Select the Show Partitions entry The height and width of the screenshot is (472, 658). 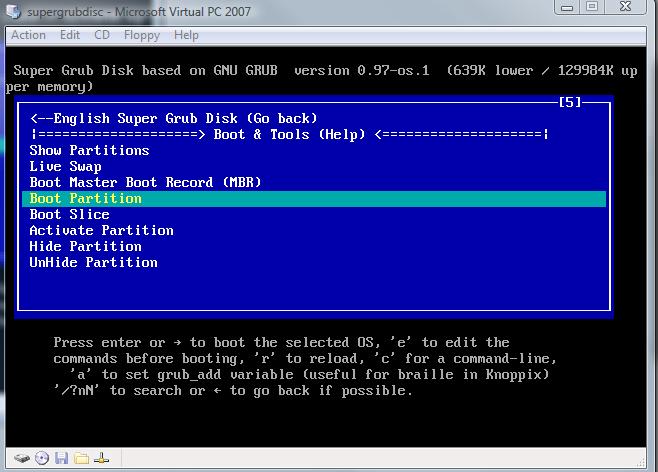pyautogui.click(x=314, y=150)
